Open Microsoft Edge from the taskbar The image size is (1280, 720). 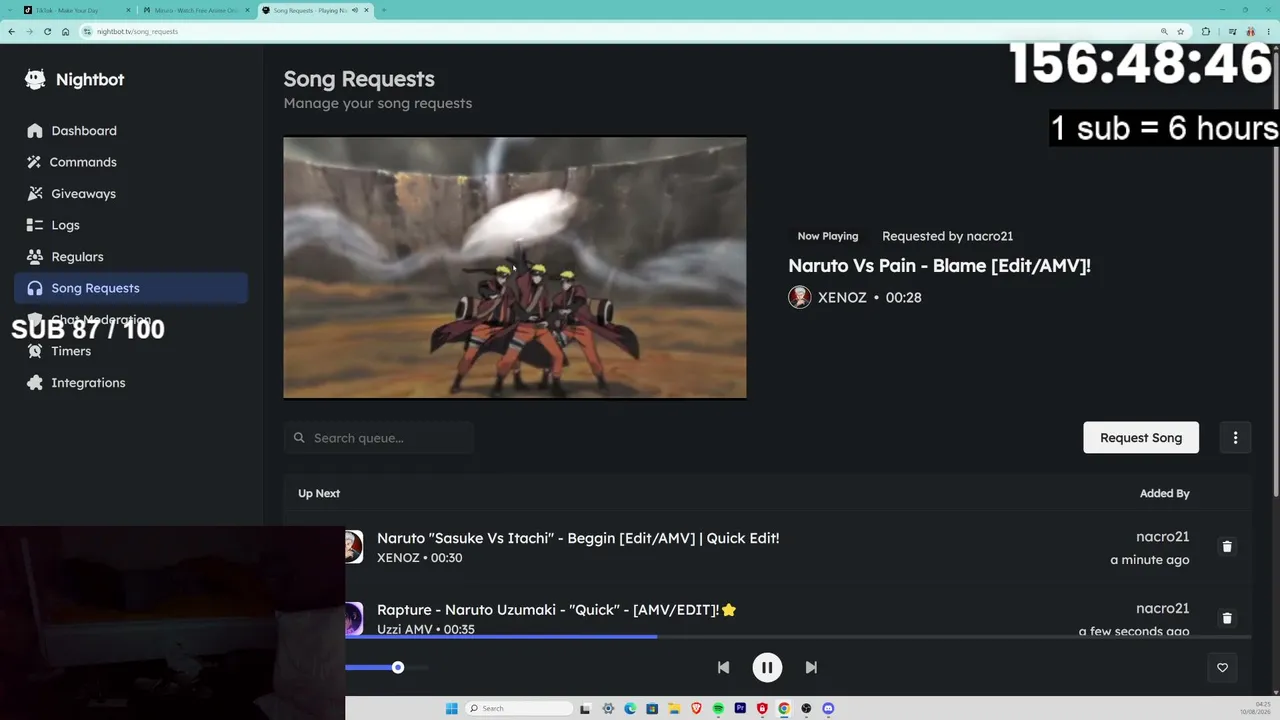(630, 708)
